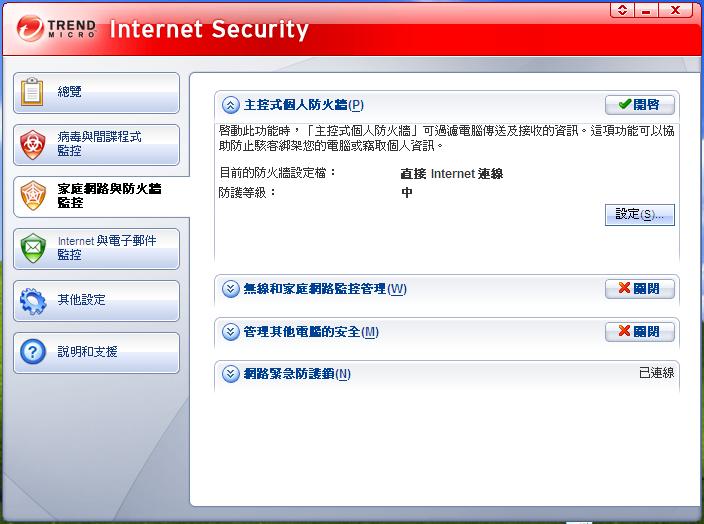Open the 總覽 overview clipboard icon

coord(33,92)
